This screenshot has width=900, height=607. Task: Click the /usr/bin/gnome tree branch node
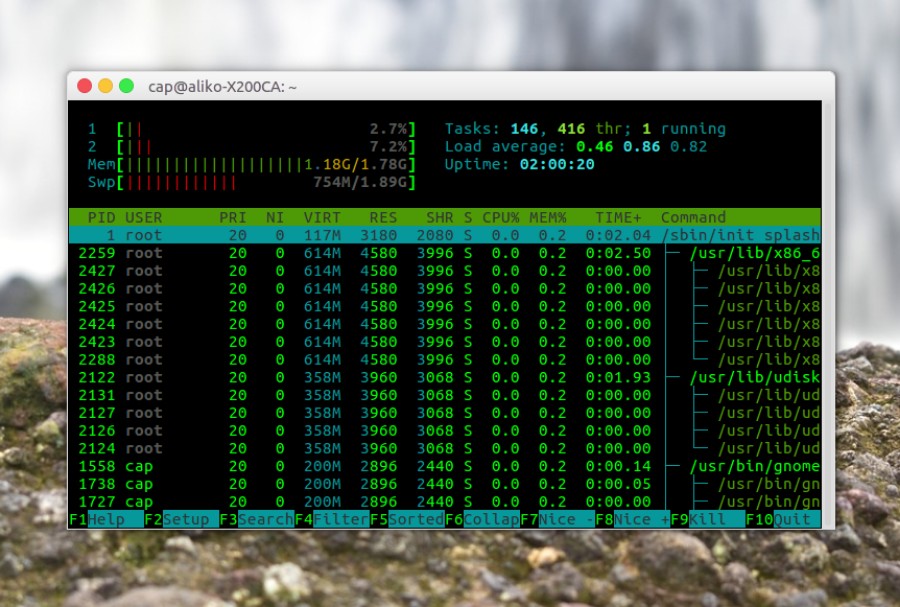tap(755, 466)
